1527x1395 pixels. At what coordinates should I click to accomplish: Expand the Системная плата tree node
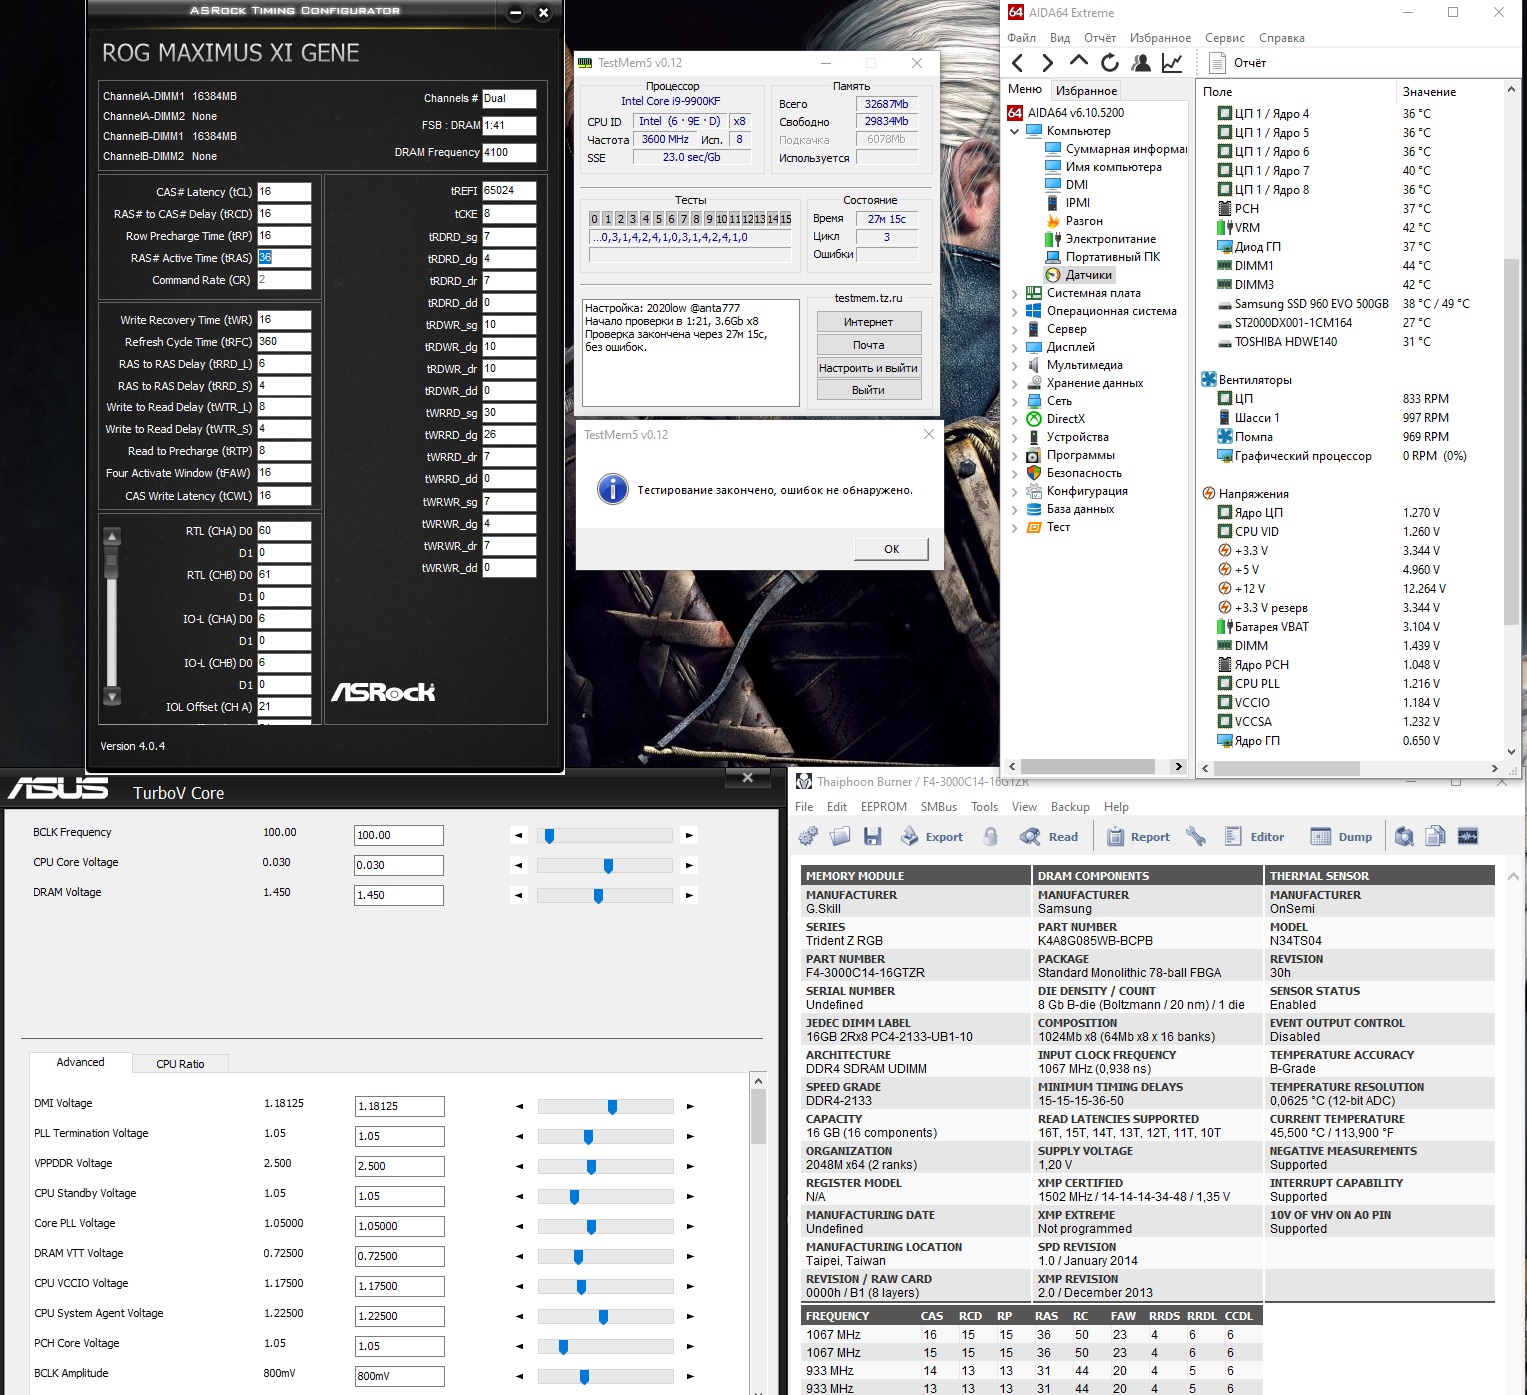click(x=1015, y=294)
